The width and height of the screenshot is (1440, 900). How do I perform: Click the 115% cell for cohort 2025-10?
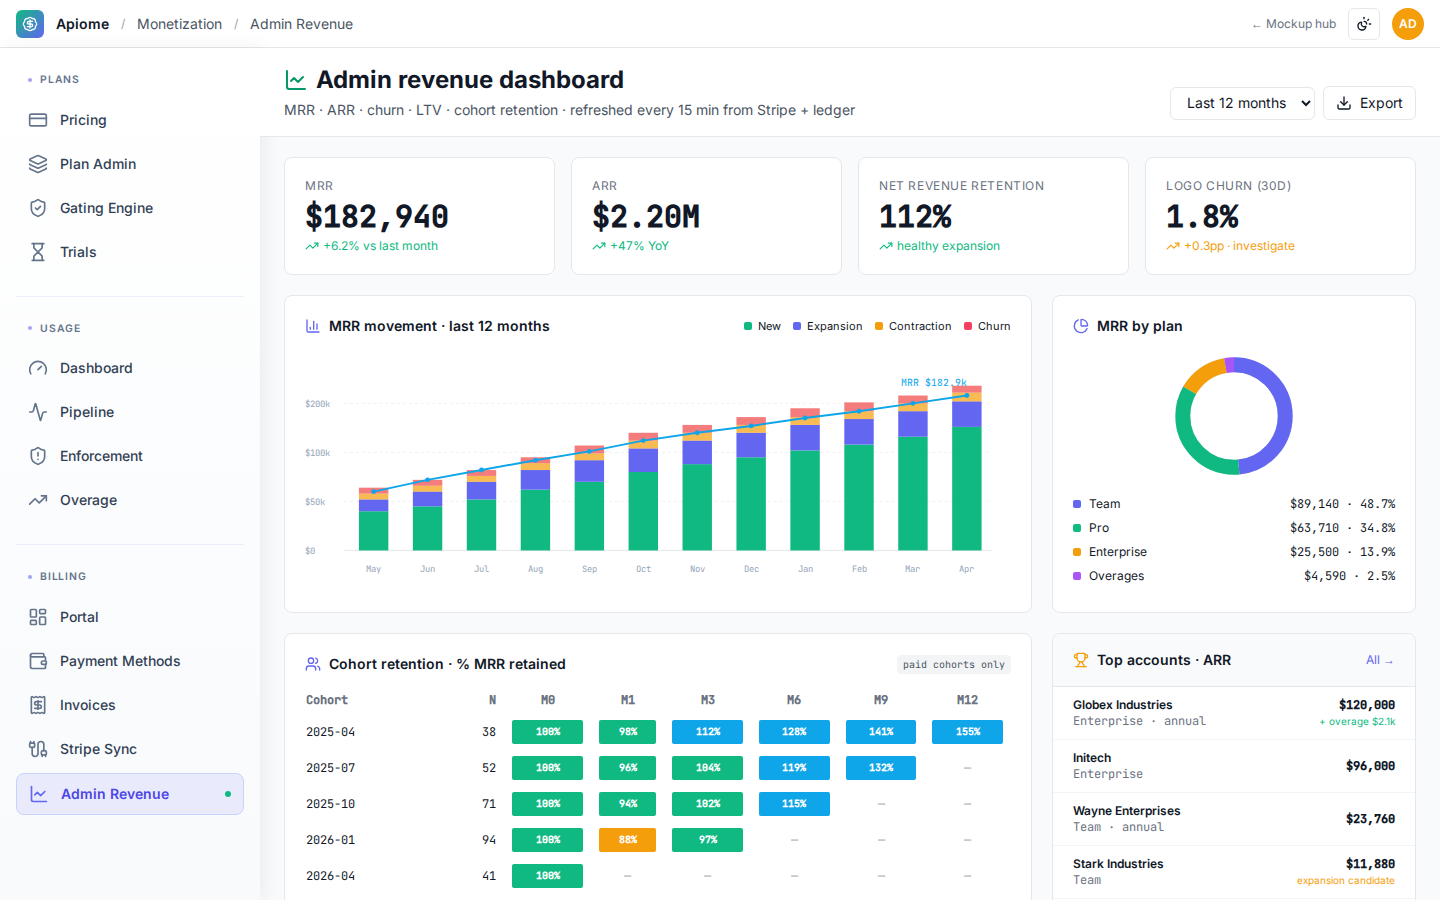click(x=794, y=804)
